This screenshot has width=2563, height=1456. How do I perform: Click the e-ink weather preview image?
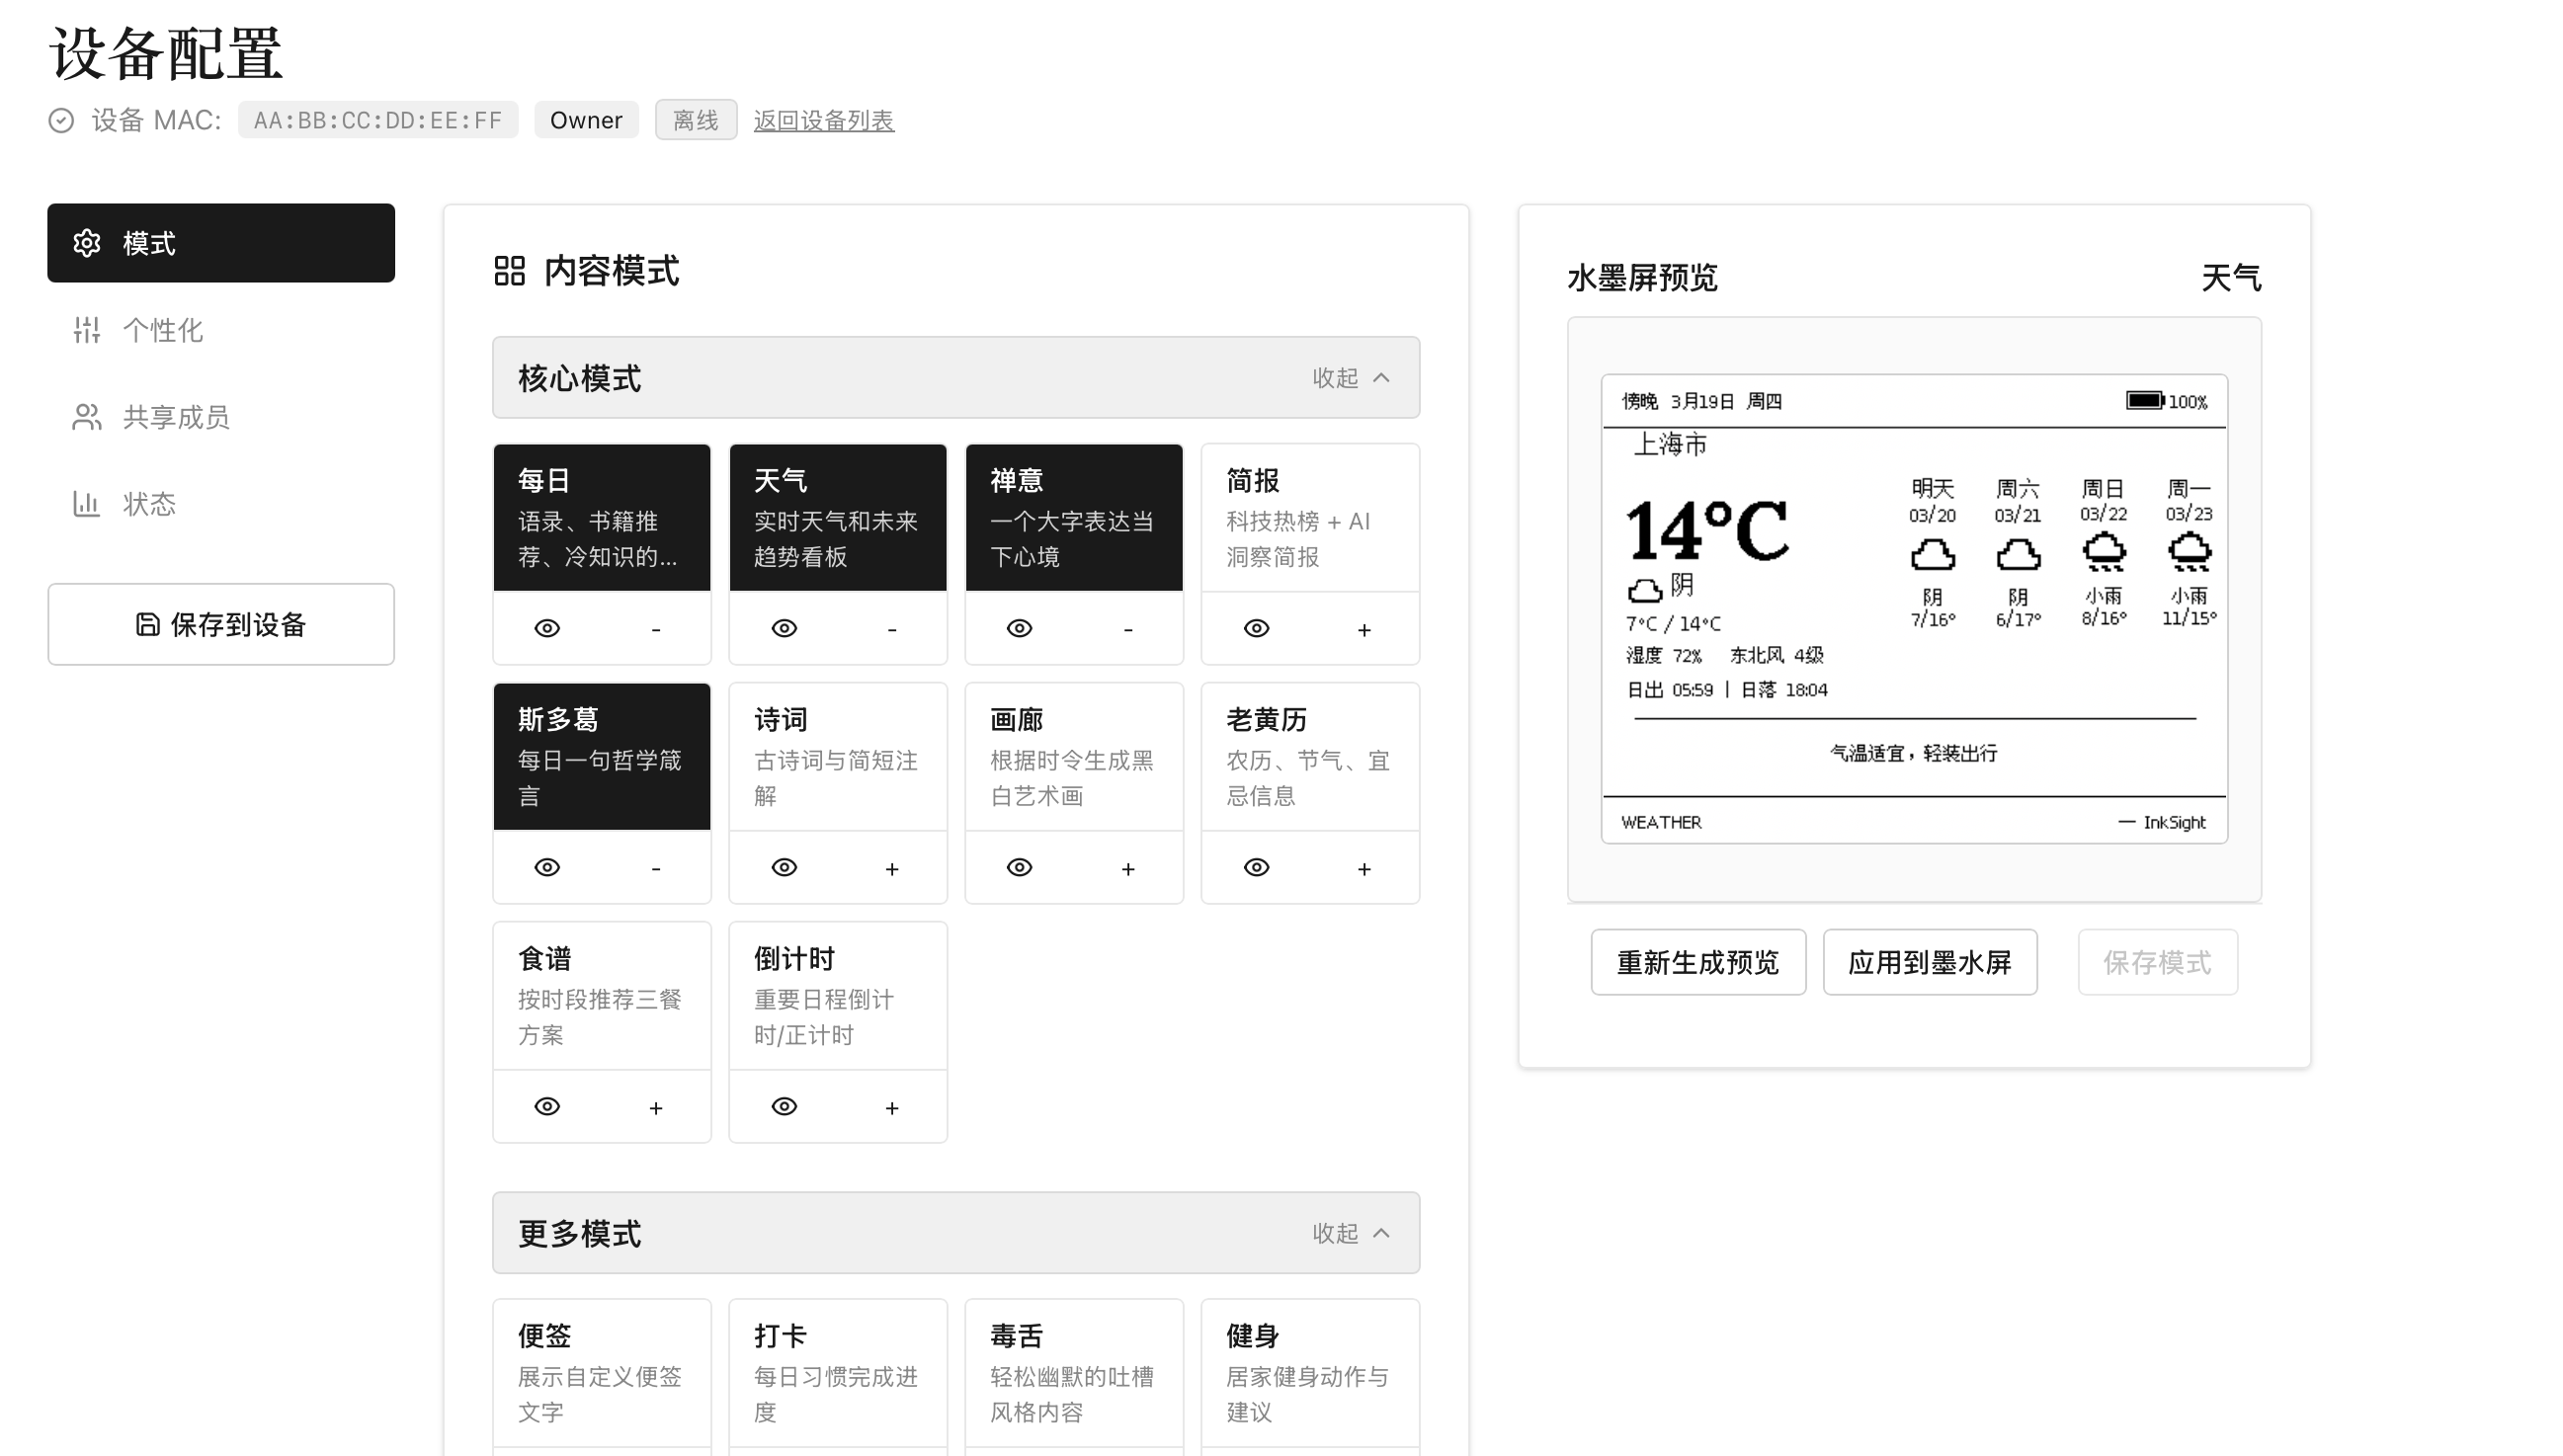[x=1913, y=608]
